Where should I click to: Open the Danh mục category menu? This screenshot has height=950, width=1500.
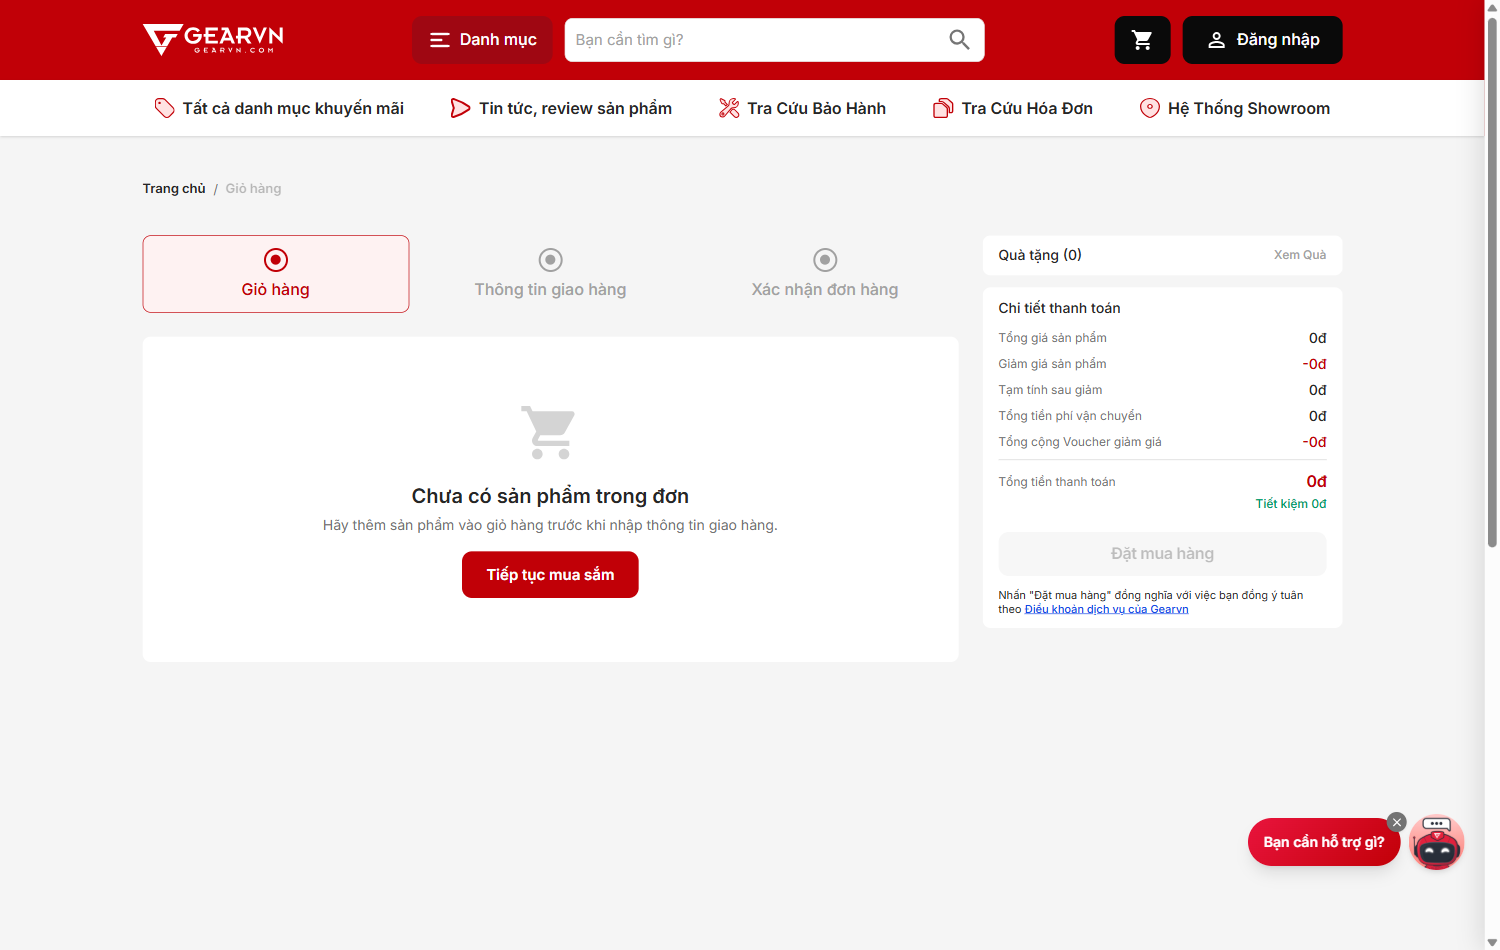click(x=483, y=40)
